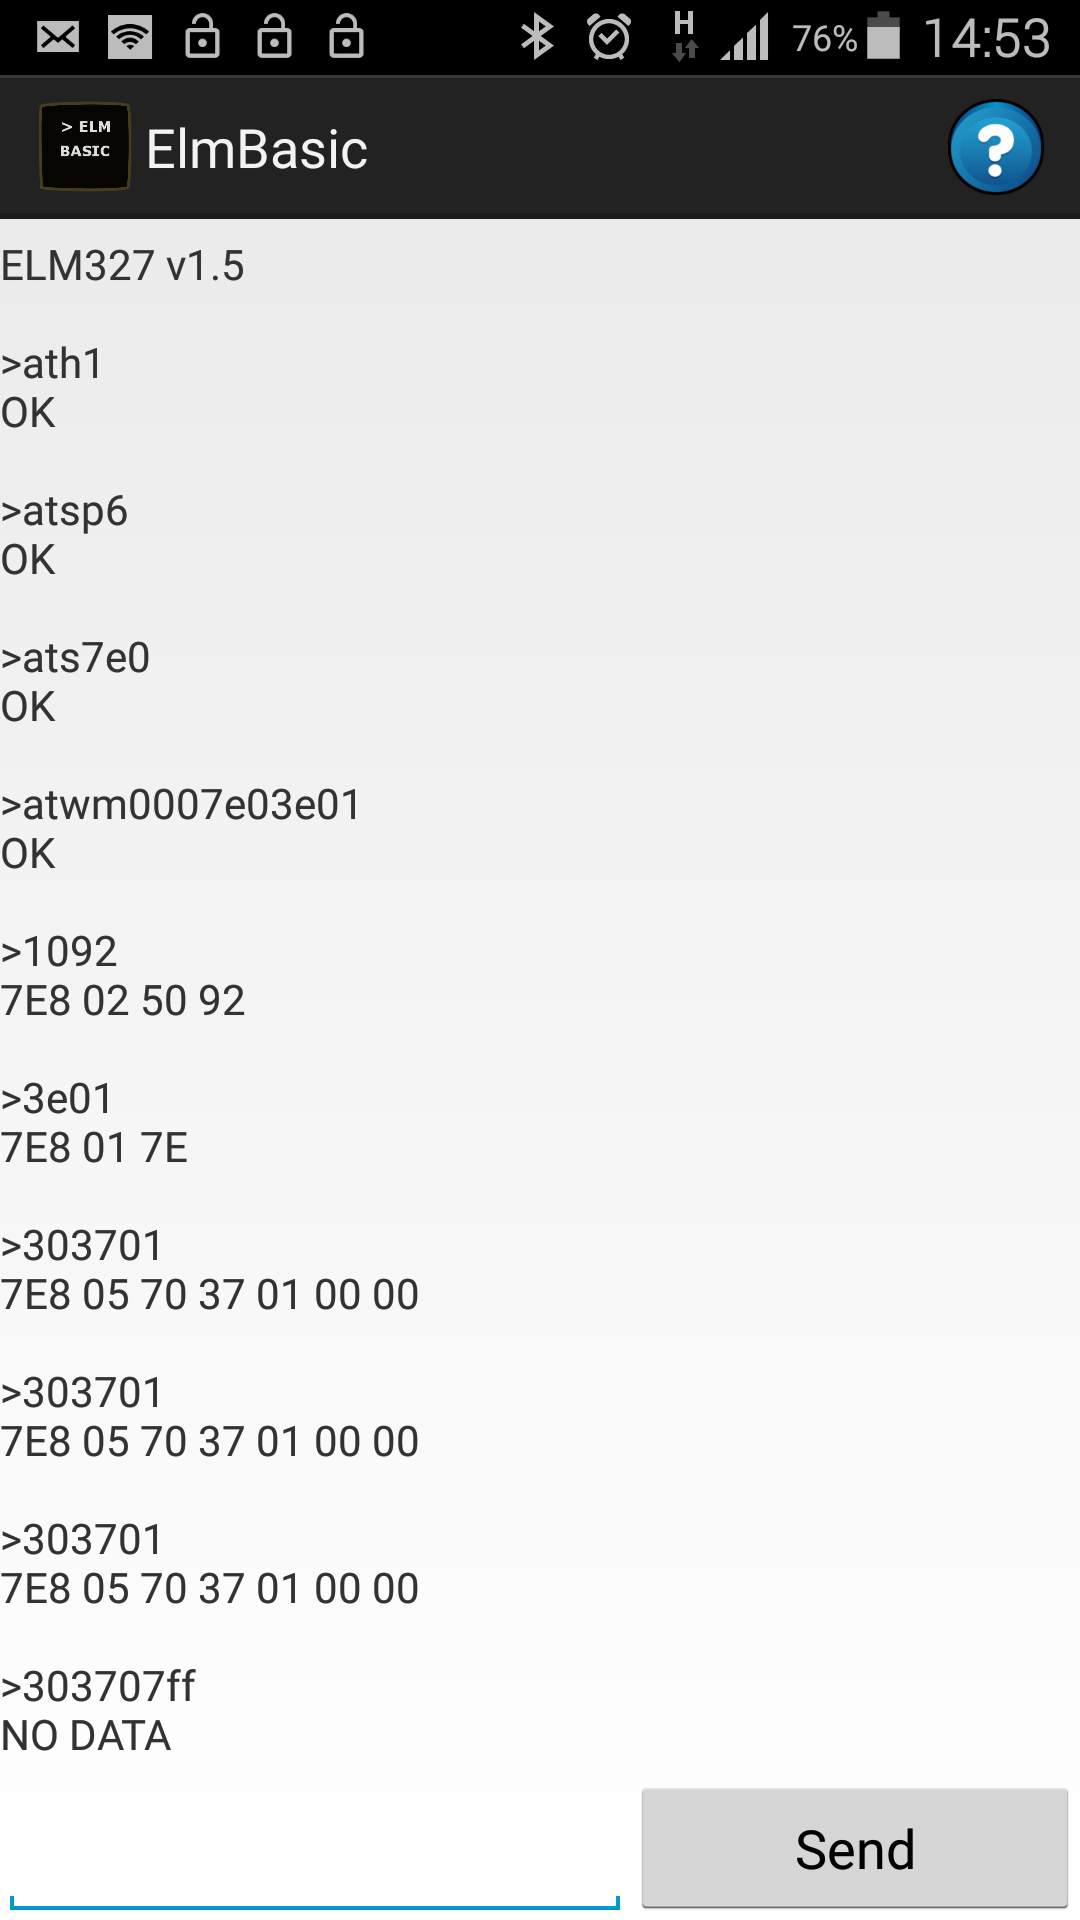Tap the first lock notification icon
Image resolution: width=1080 pixels, height=1920 pixels.
pos(202,38)
